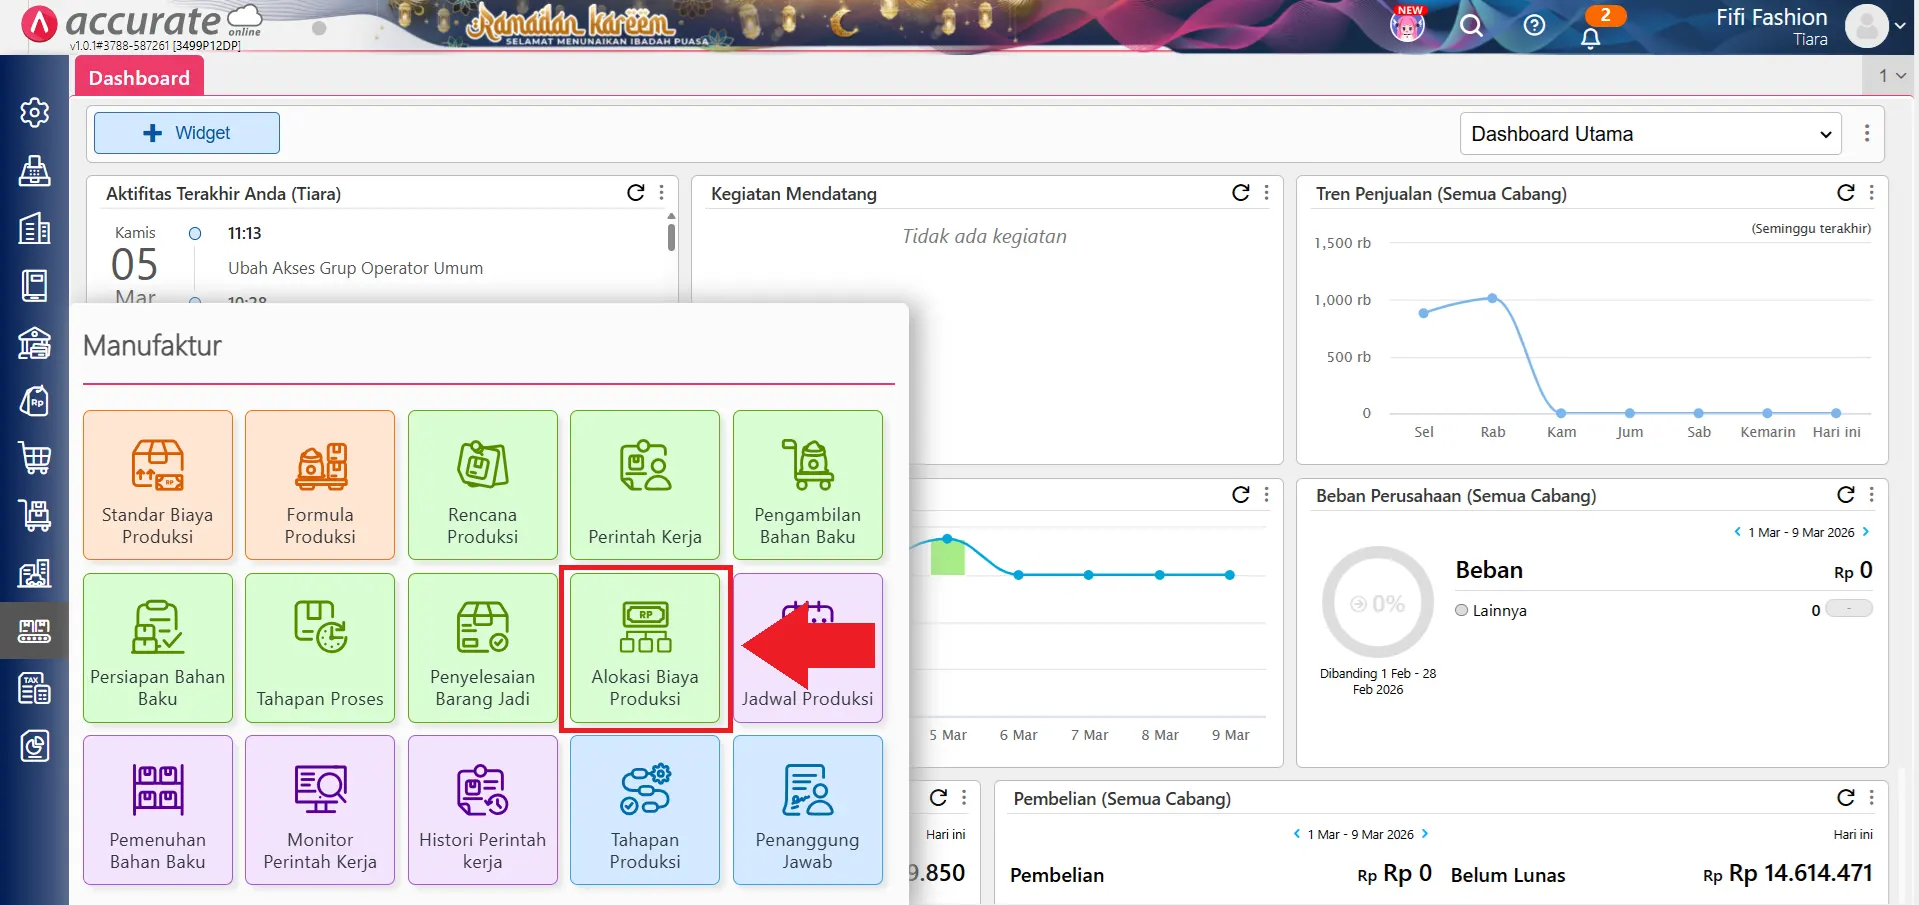Viewport: 1919px width, 905px height.
Task: Expand the Dashboard Utama dropdown
Action: [1651, 134]
